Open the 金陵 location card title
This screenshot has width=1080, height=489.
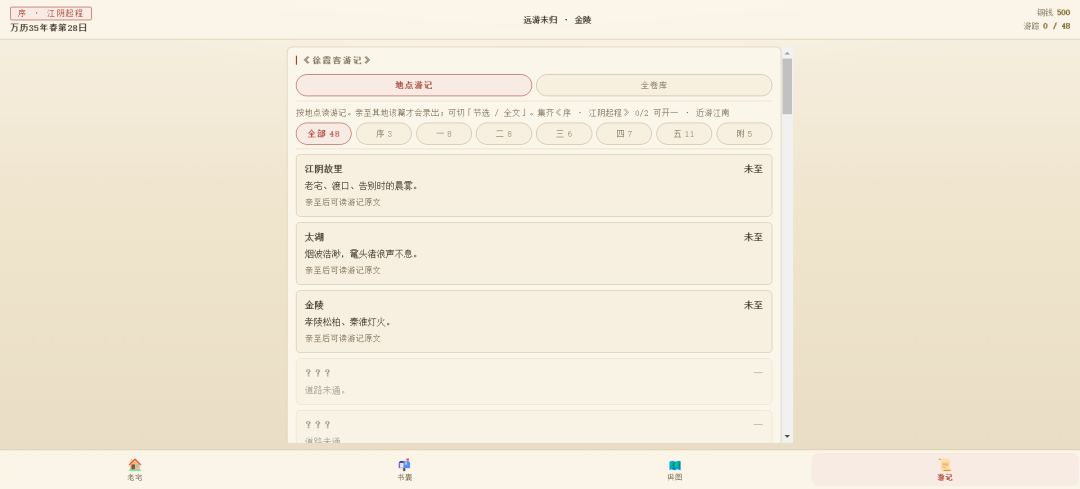314,305
